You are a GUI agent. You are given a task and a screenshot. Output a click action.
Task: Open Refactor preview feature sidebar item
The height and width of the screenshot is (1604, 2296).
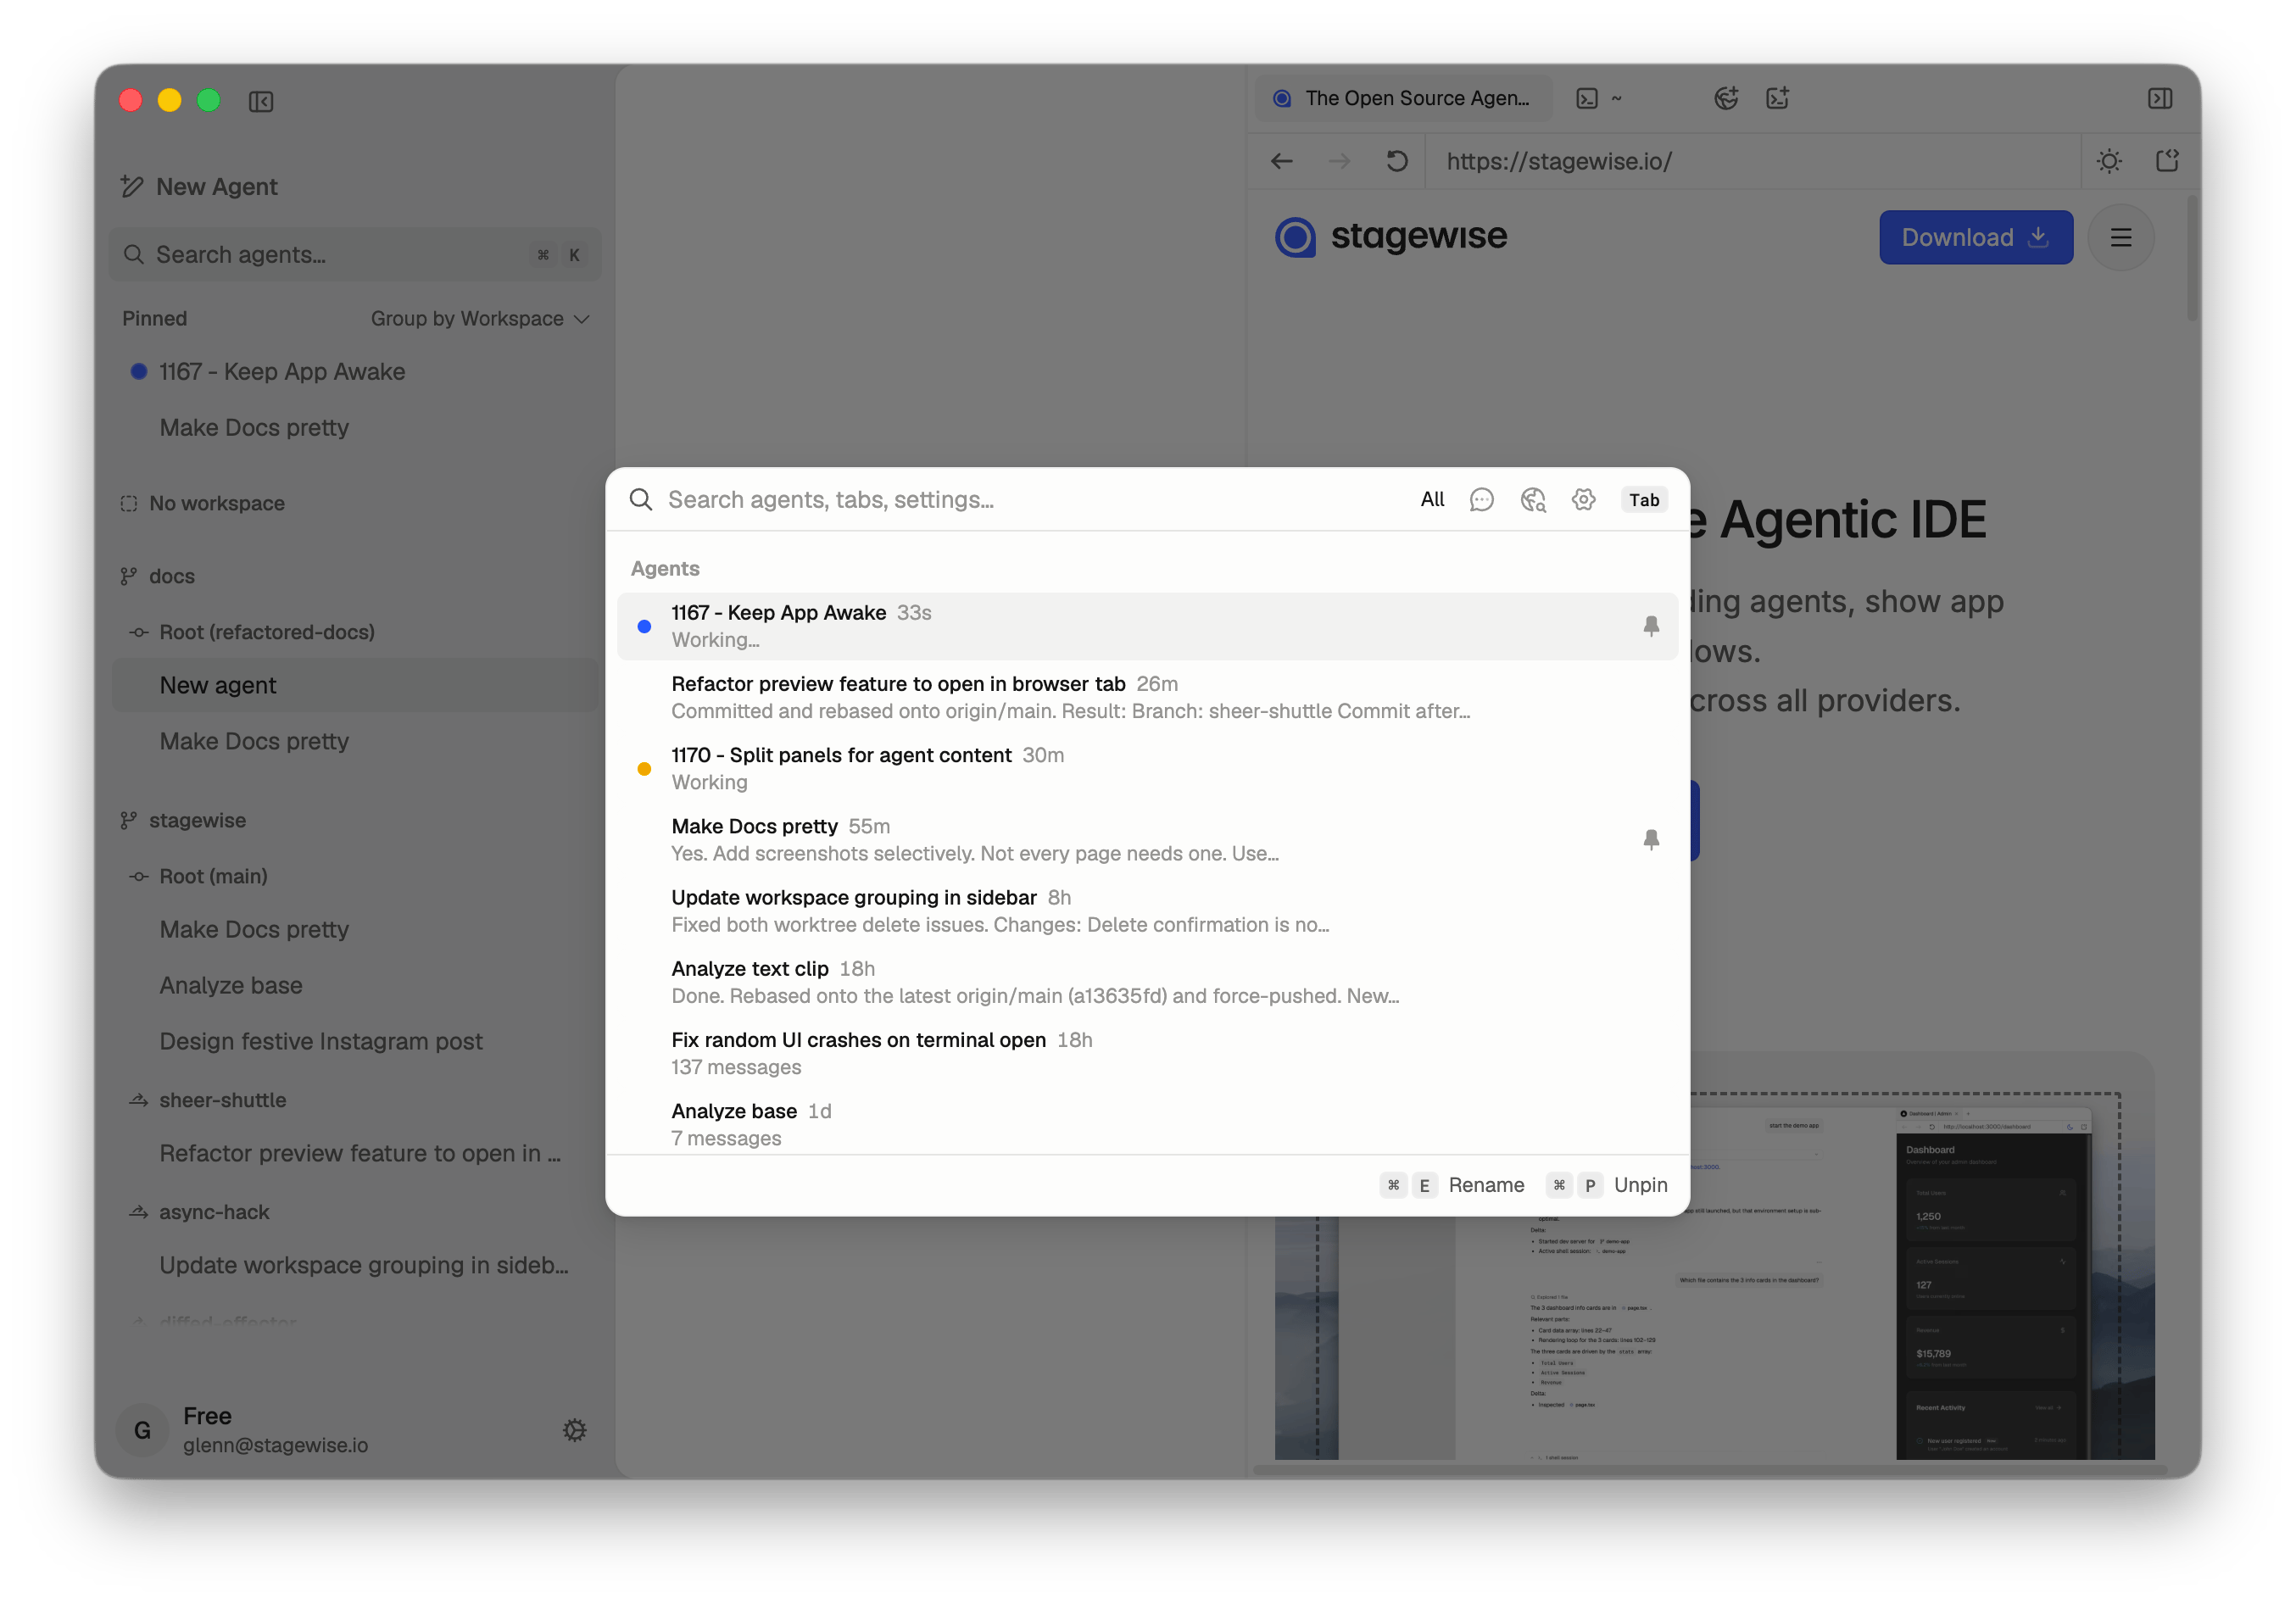(355, 1153)
